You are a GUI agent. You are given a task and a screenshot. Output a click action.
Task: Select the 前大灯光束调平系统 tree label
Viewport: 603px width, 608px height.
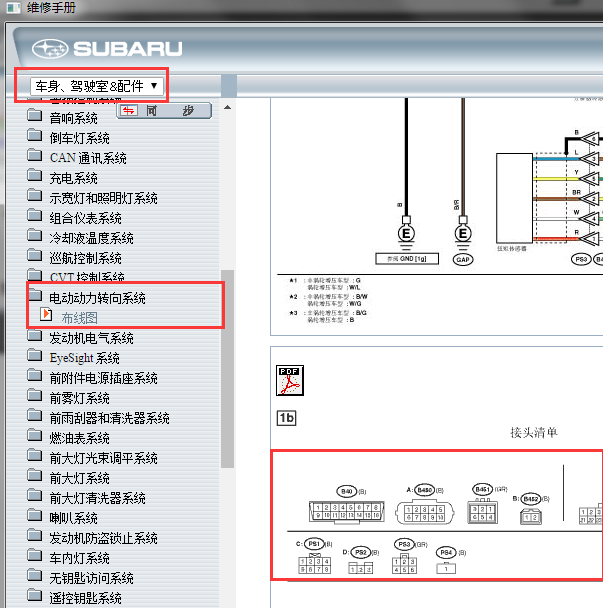pyautogui.click(x=104, y=458)
